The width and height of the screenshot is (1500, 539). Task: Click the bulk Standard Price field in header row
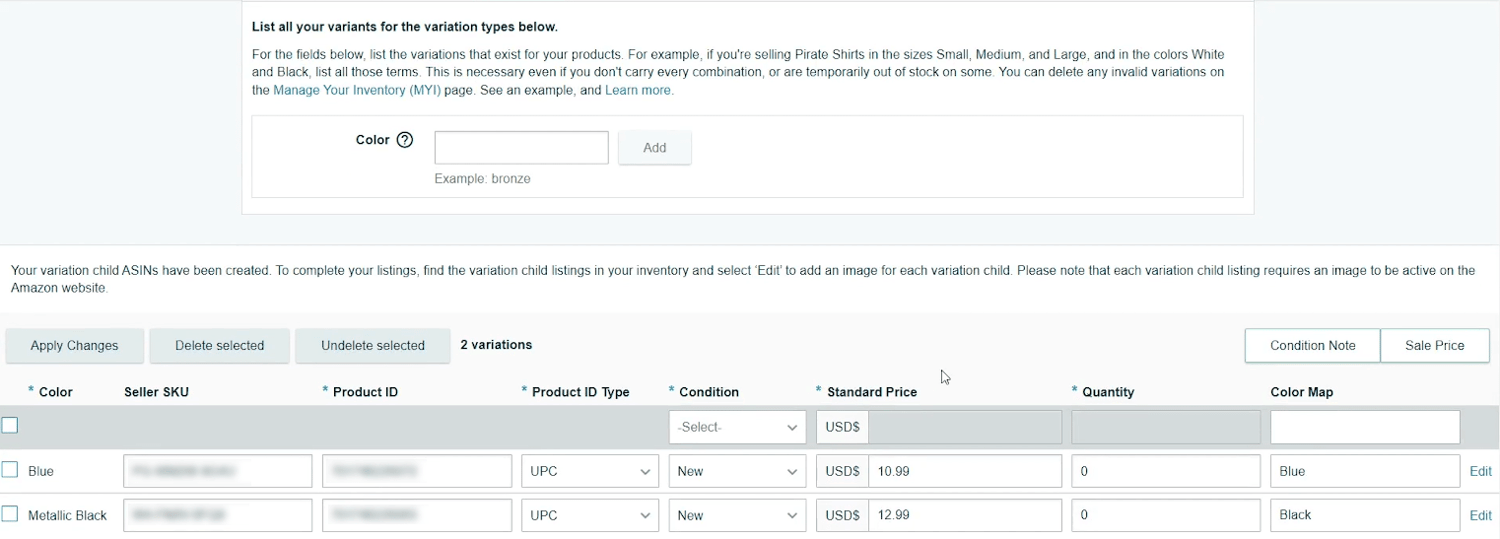(965, 427)
